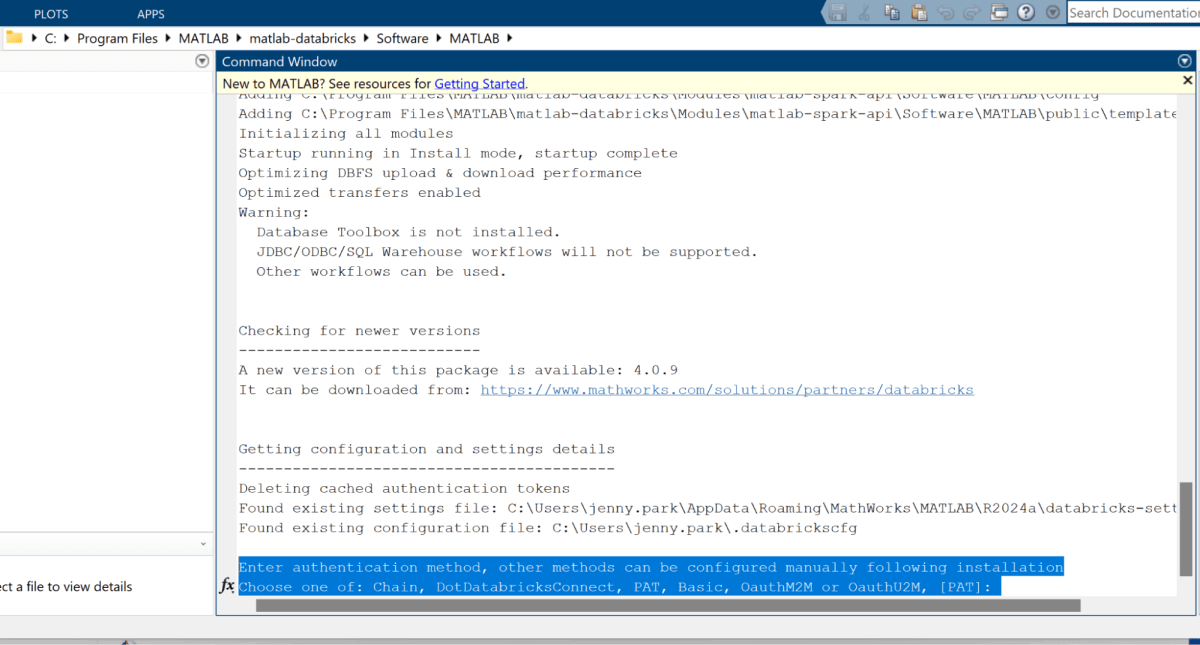Select first MATLAB folder in path bar

pos(203,38)
